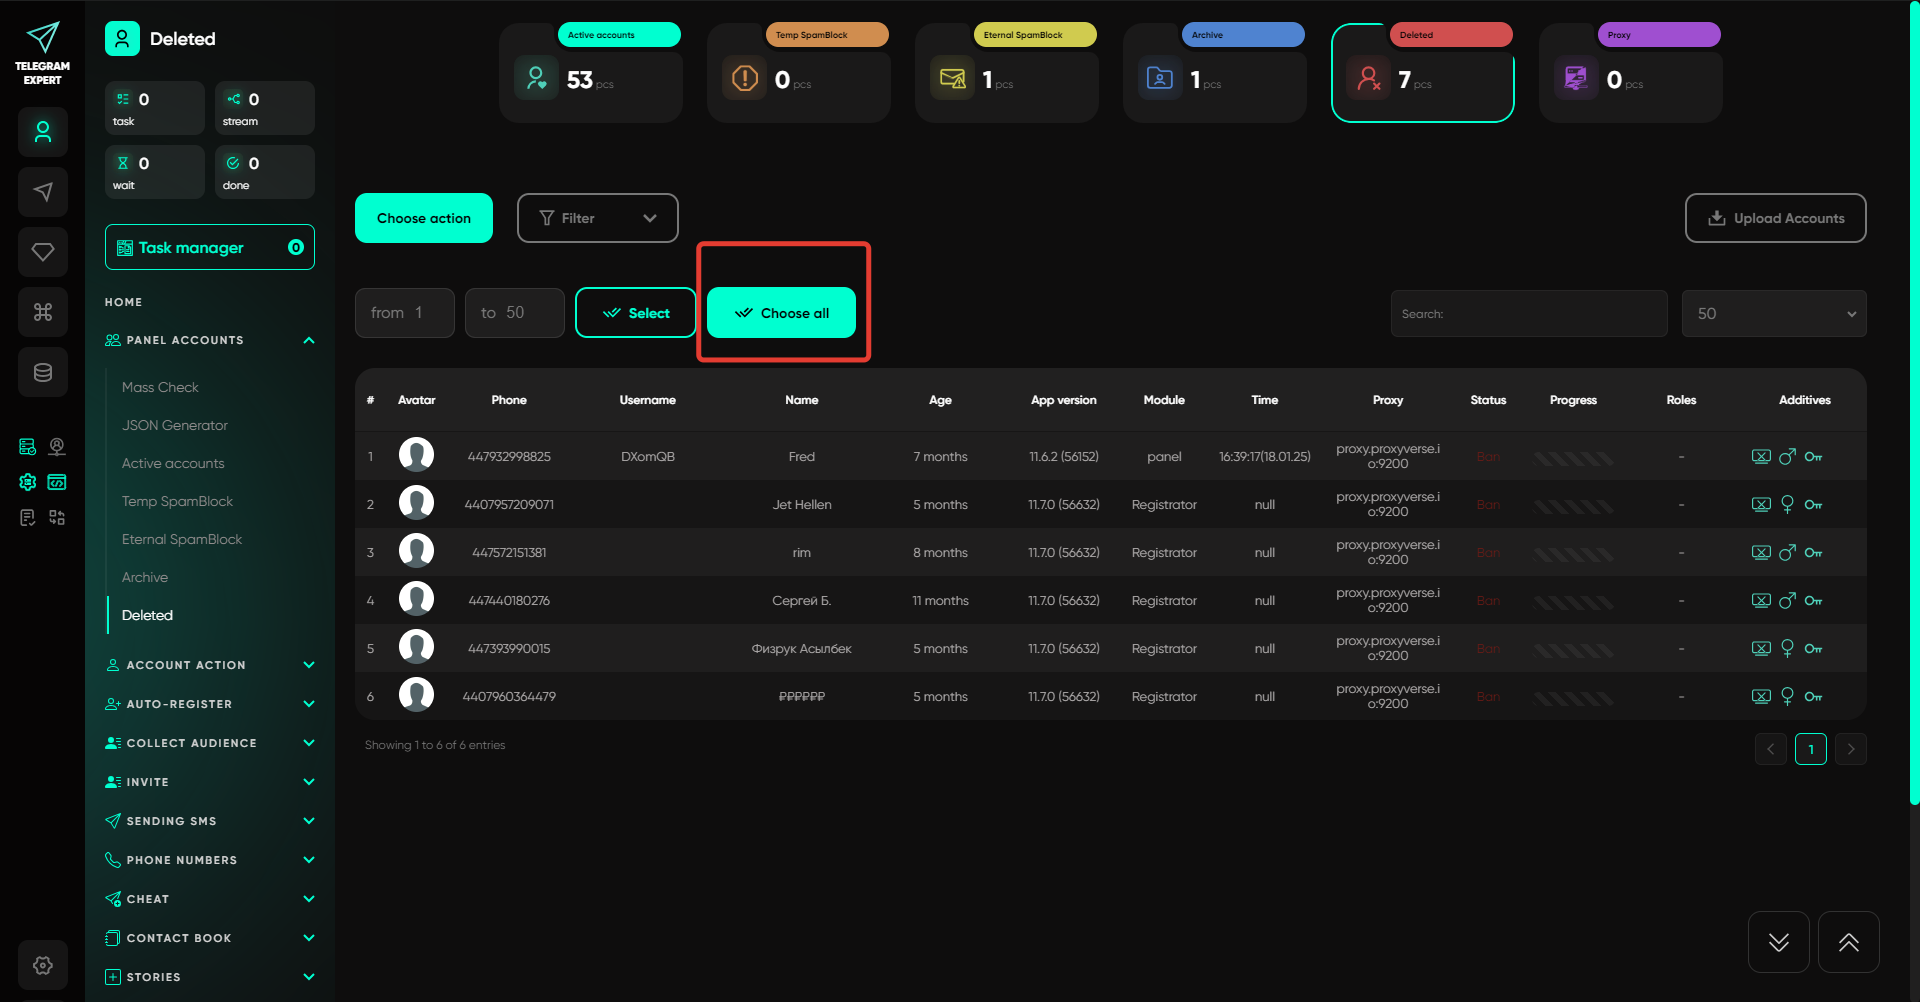
Task: Open the command symbol sidebar icon
Action: (x=43, y=312)
